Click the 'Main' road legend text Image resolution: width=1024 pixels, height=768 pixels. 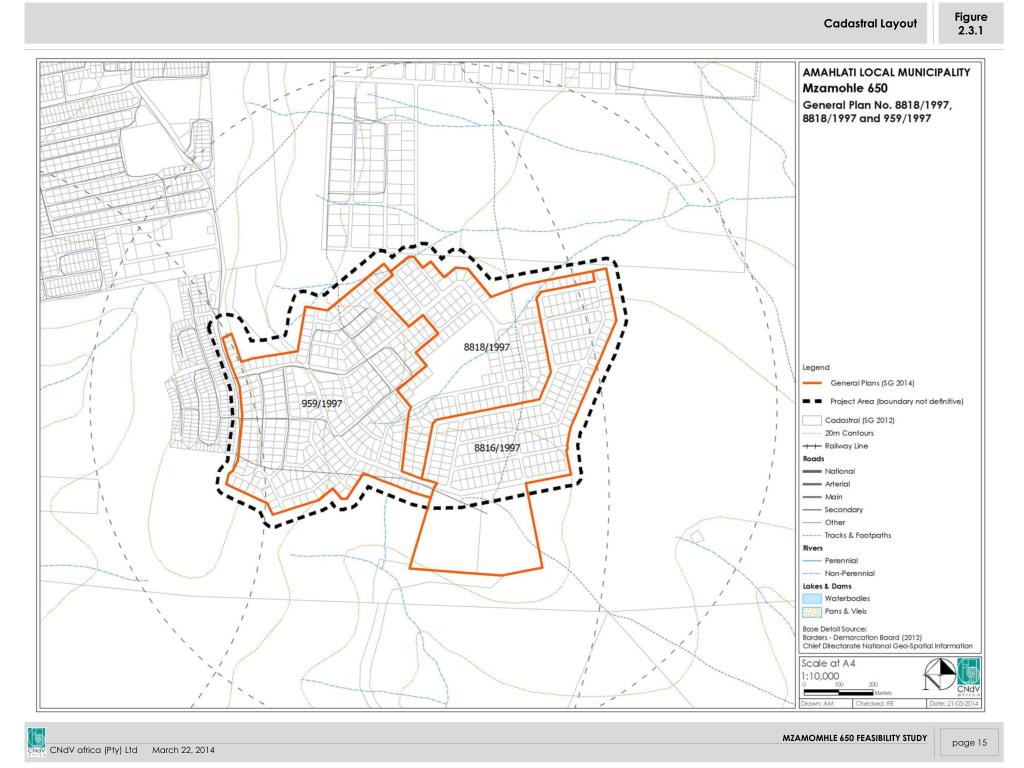coord(833,497)
